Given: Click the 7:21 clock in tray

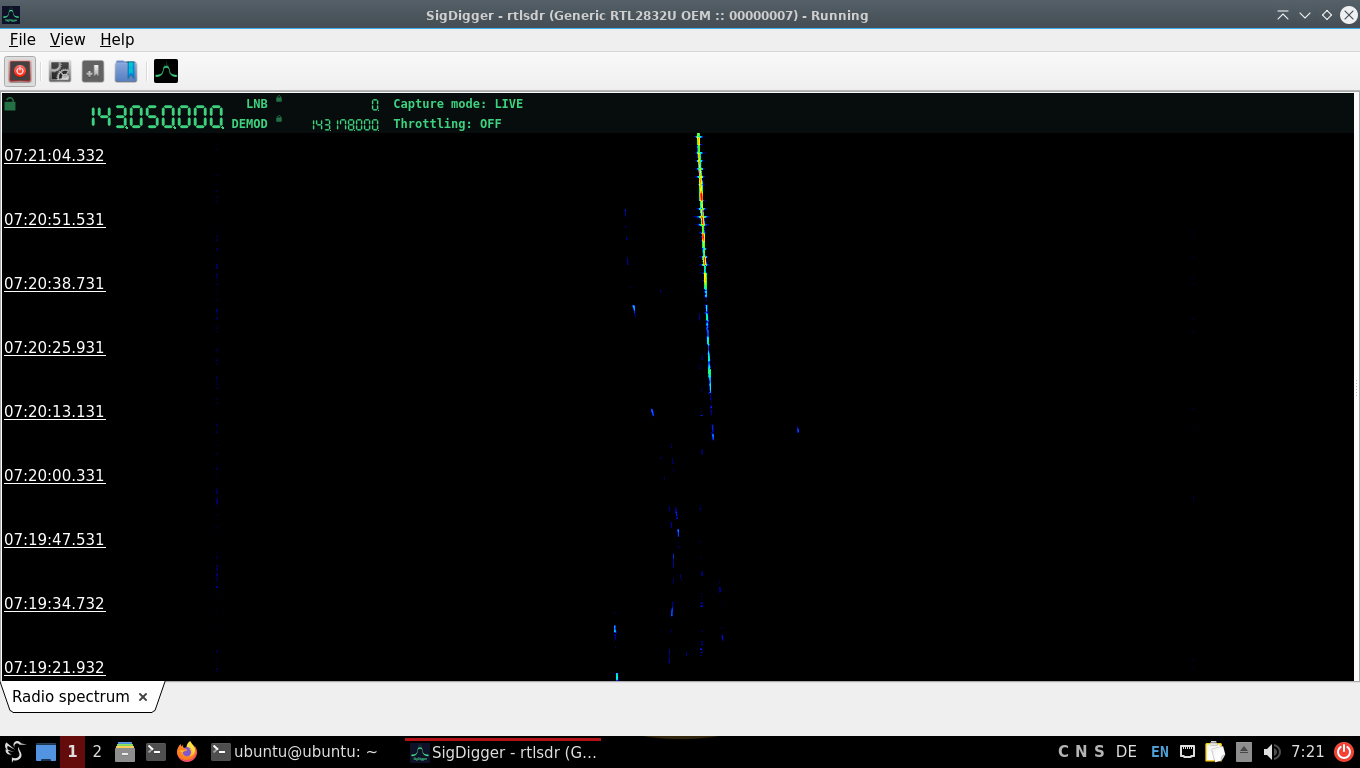Looking at the screenshot, I should tap(1308, 752).
